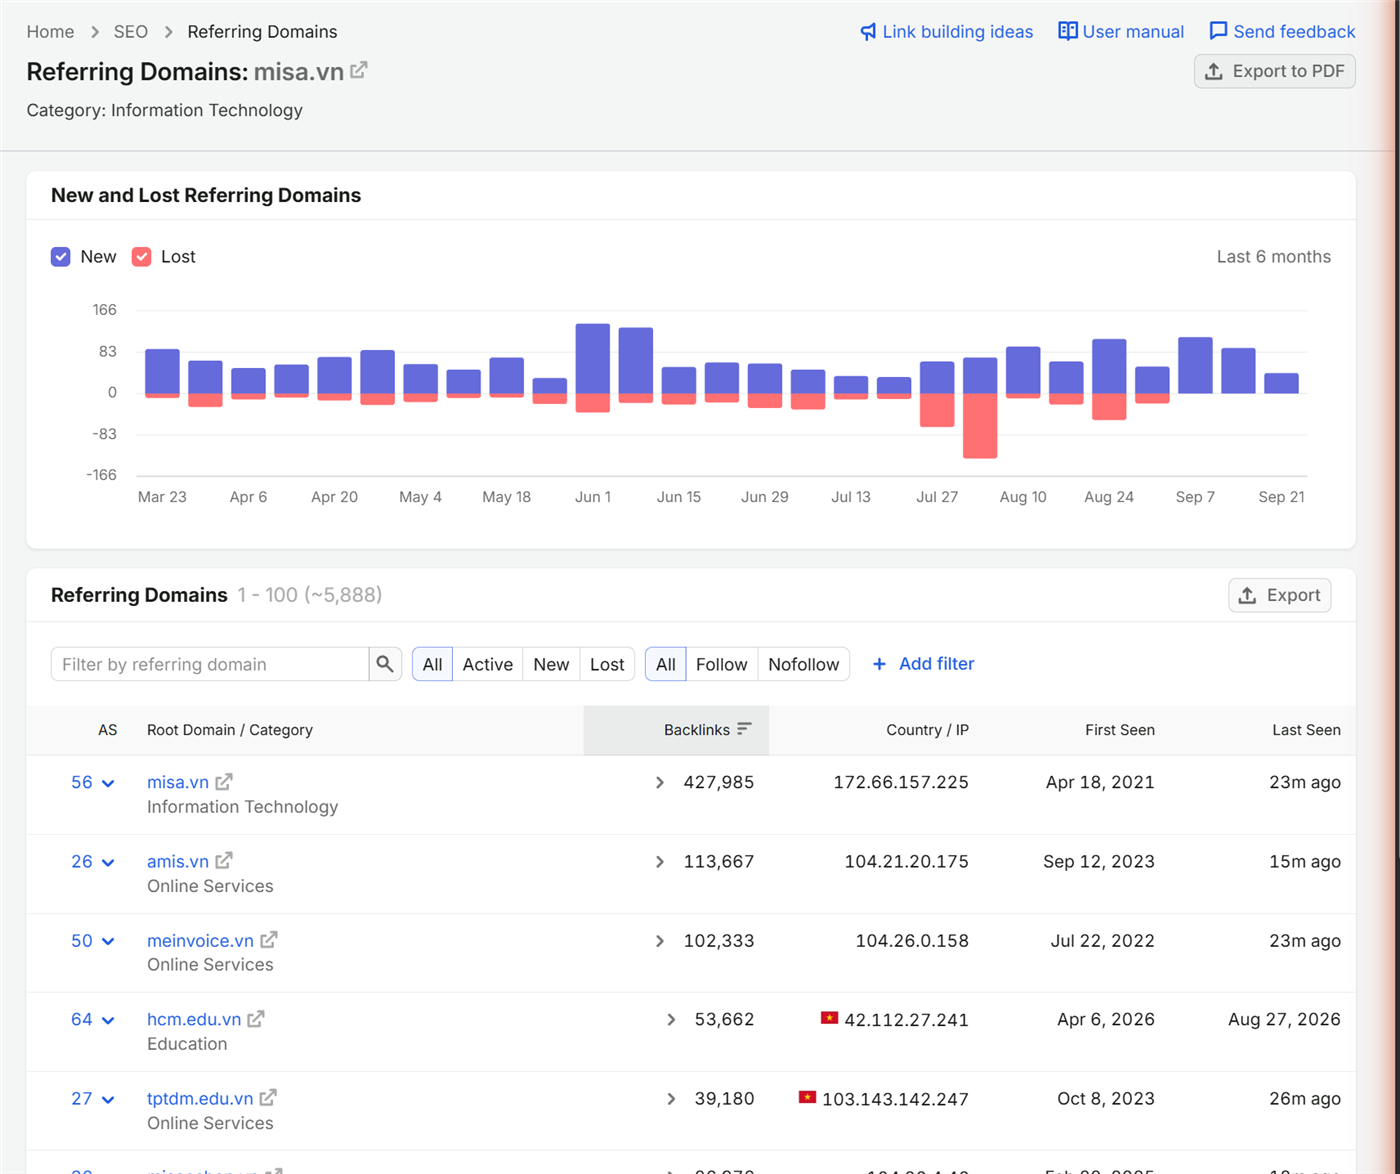Open misa.vn external link icon in page title
This screenshot has width=1400, height=1174.
click(x=359, y=70)
